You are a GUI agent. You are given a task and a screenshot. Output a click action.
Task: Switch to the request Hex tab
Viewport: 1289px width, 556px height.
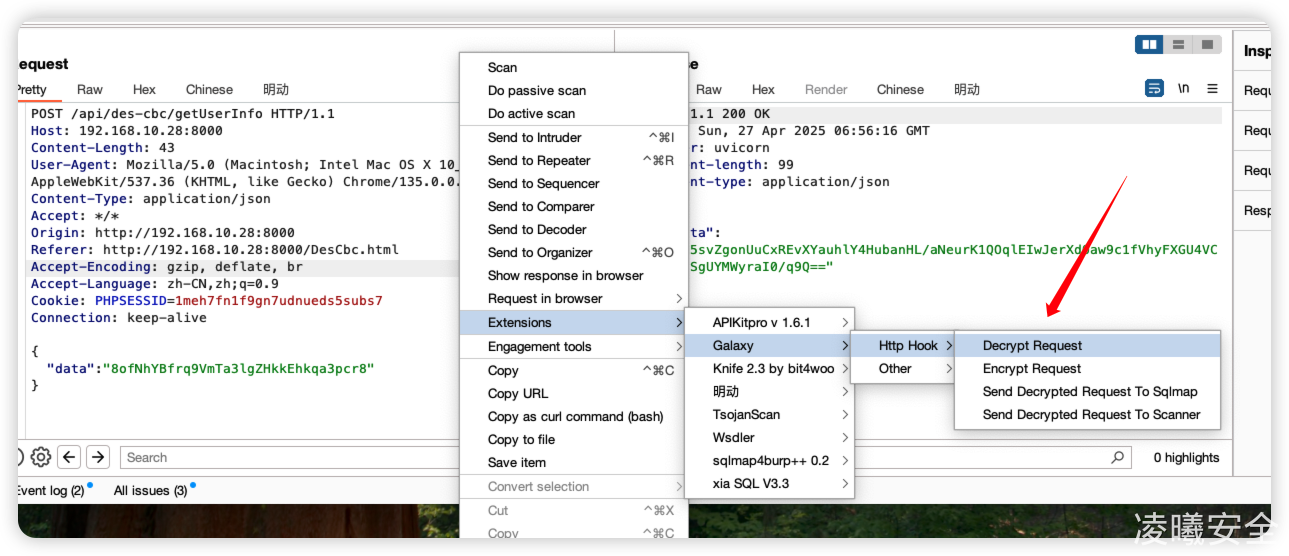click(x=144, y=89)
